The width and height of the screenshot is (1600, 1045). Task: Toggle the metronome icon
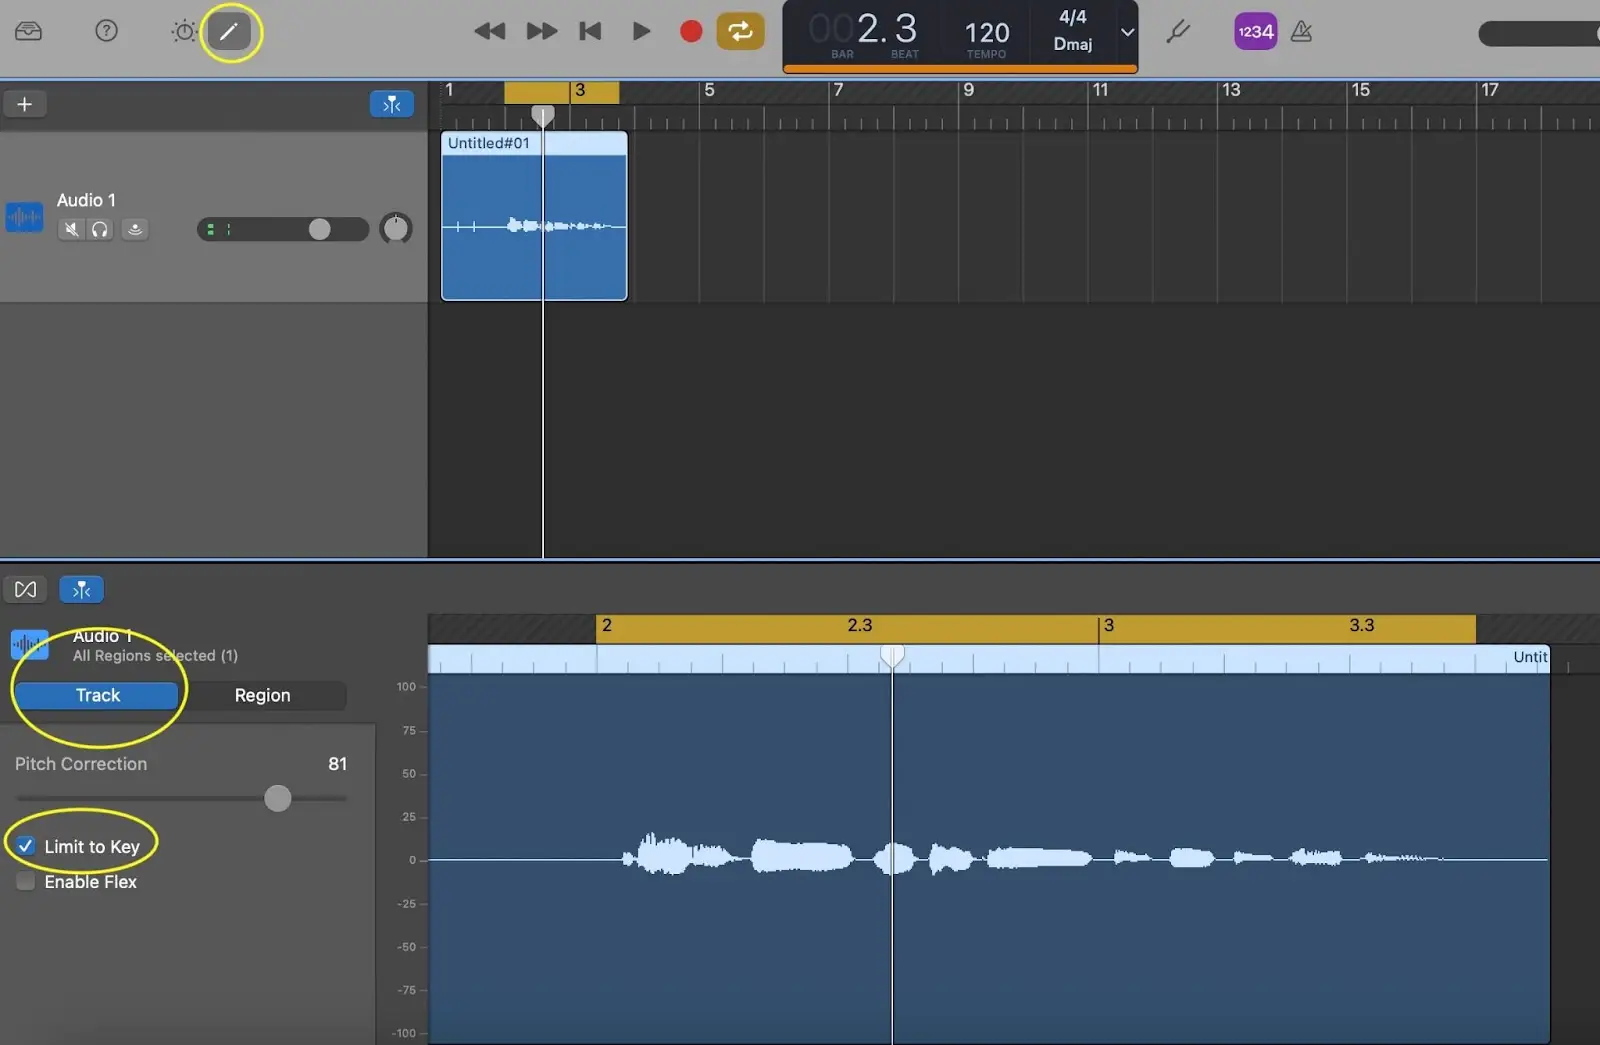(1301, 32)
